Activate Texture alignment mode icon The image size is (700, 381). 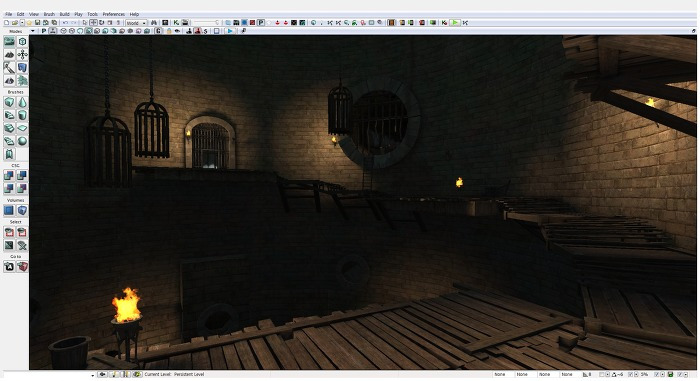click(22, 54)
